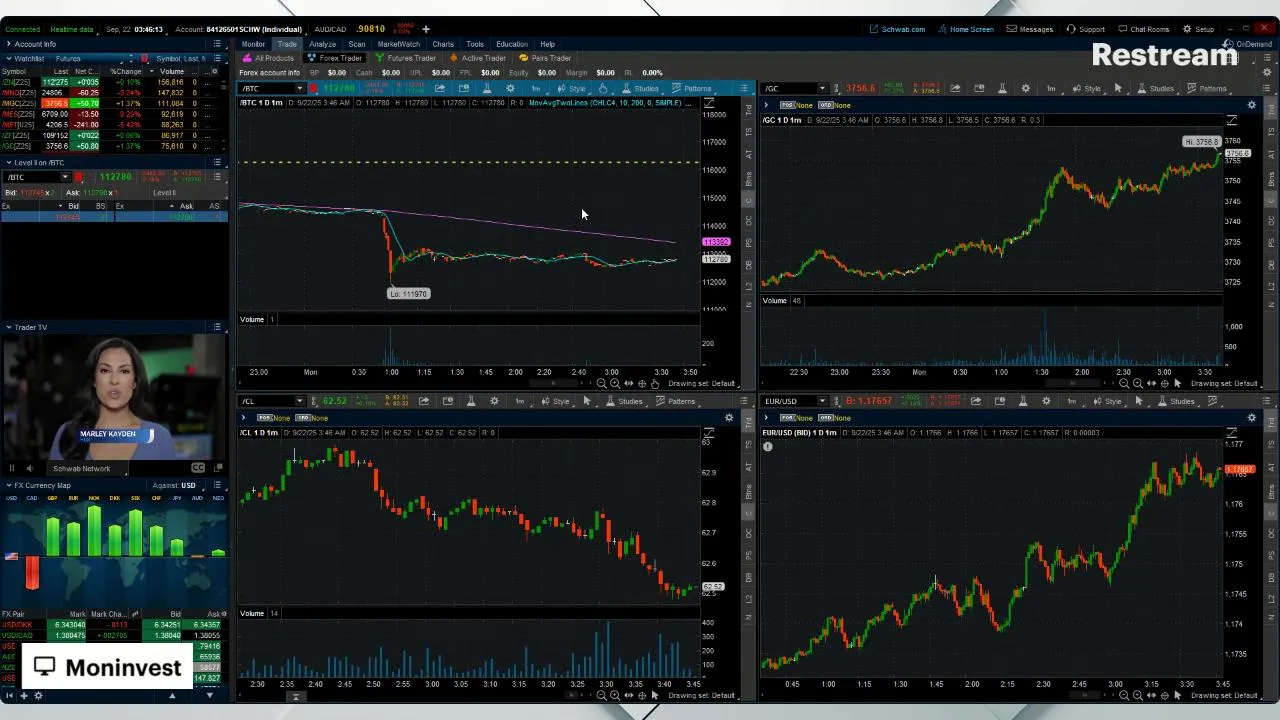The image size is (1280, 720).
Task: Select the USD/CAD FX pair row
Action: [x=110, y=635]
